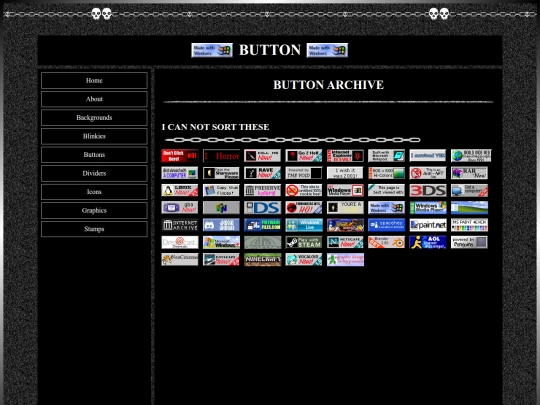Click the Thundercats HO! badge
The width and height of the screenshot is (540, 405).
(x=304, y=208)
